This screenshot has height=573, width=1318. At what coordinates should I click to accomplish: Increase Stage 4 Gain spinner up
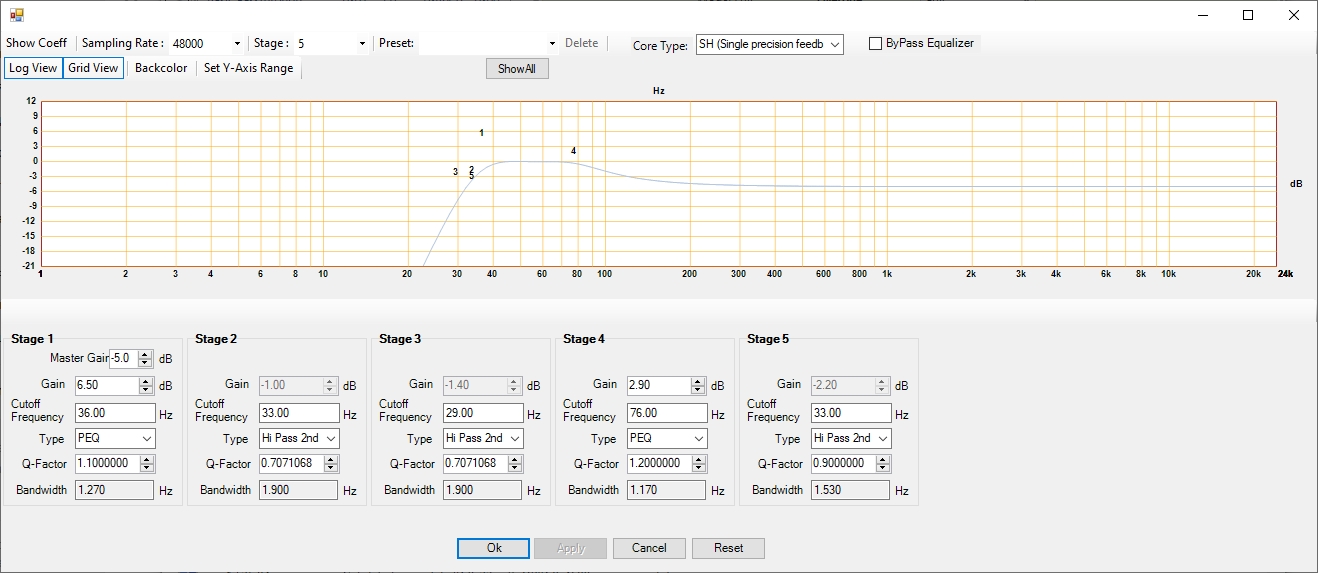[698, 381]
